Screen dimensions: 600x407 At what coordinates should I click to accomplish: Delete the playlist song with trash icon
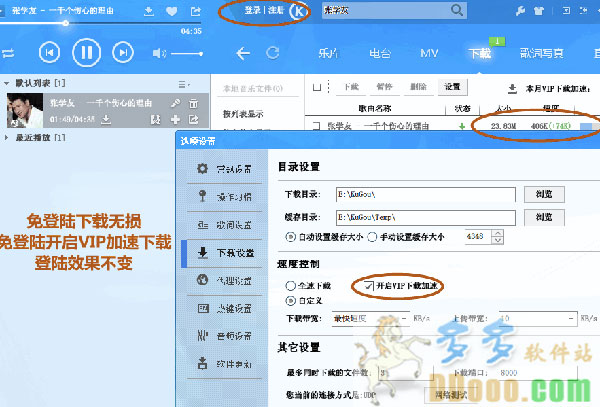[194, 103]
